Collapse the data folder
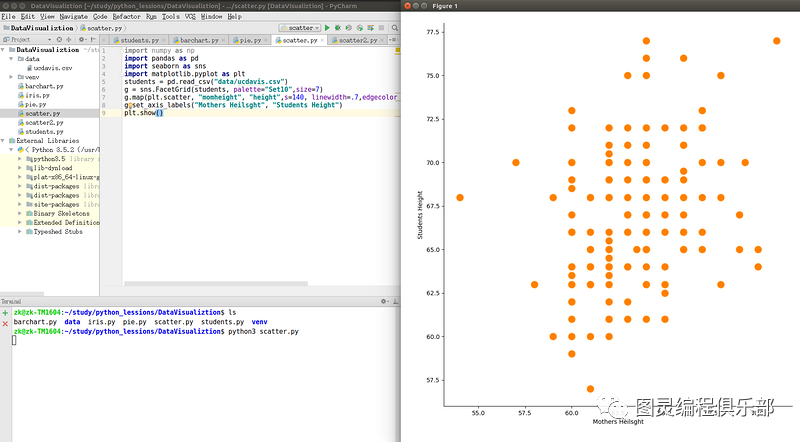Screen dimensions: 800x442 [11, 59]
